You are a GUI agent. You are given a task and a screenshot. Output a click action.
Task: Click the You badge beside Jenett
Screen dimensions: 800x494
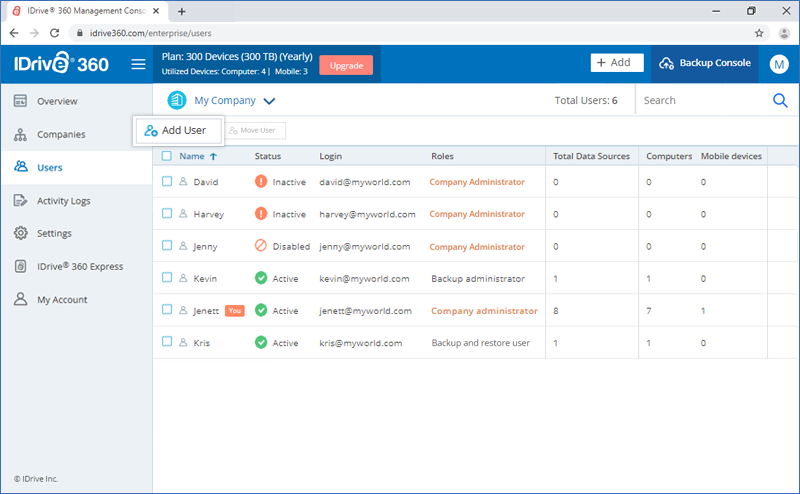pyautogui.click(x=235, y=310)
